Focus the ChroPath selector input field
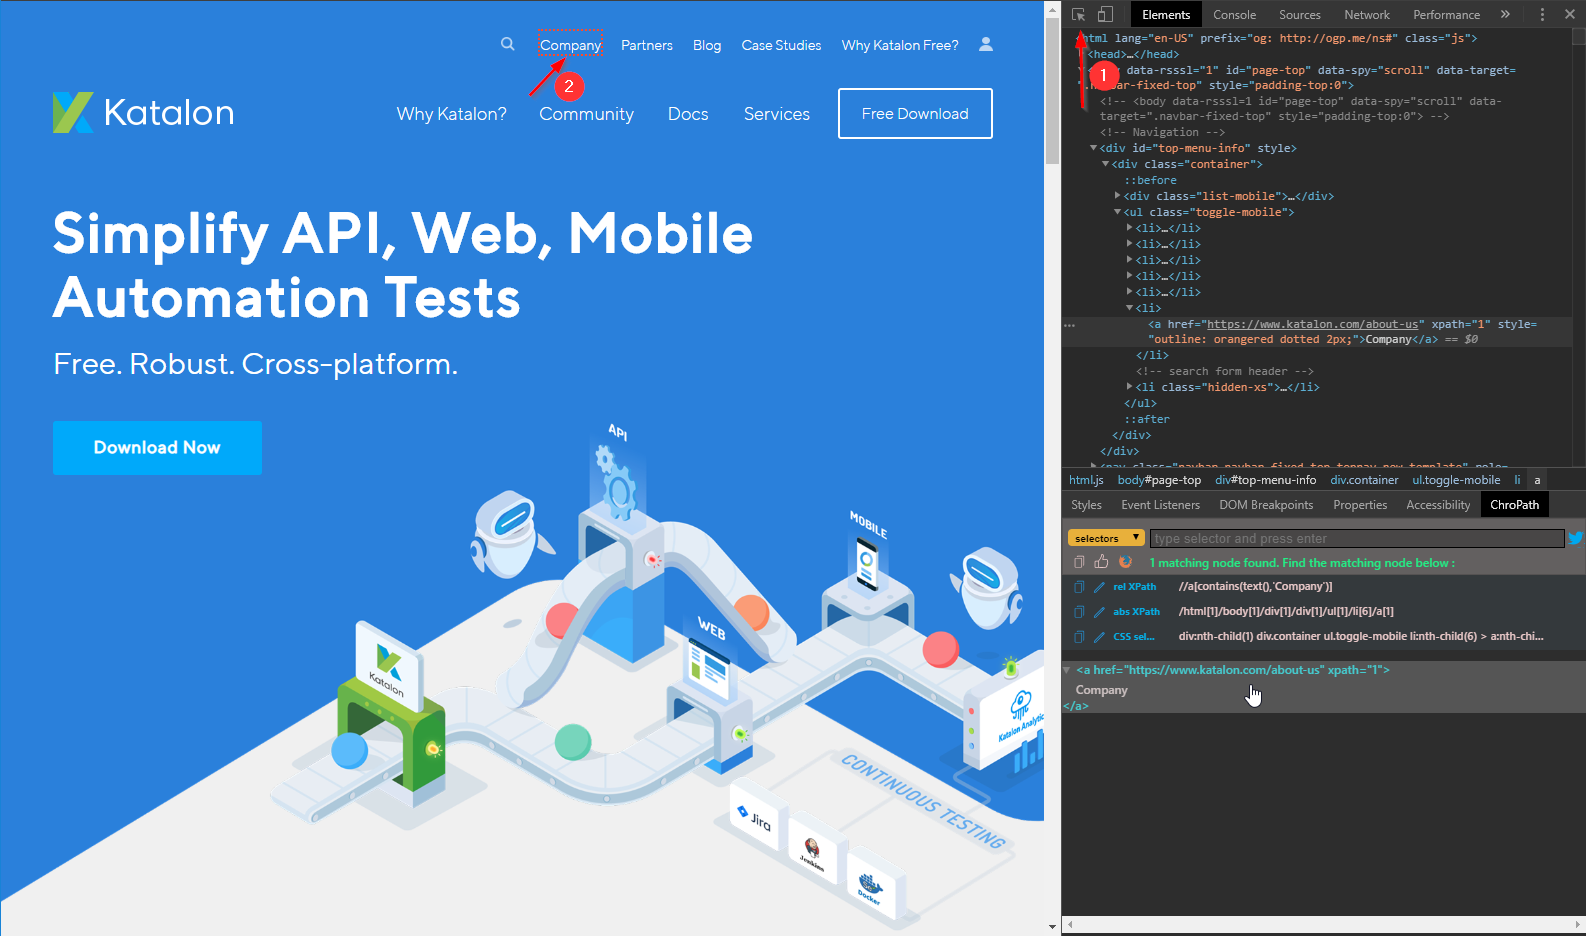This screenshot has width=1586, height=936. [x=1356, y=538]
